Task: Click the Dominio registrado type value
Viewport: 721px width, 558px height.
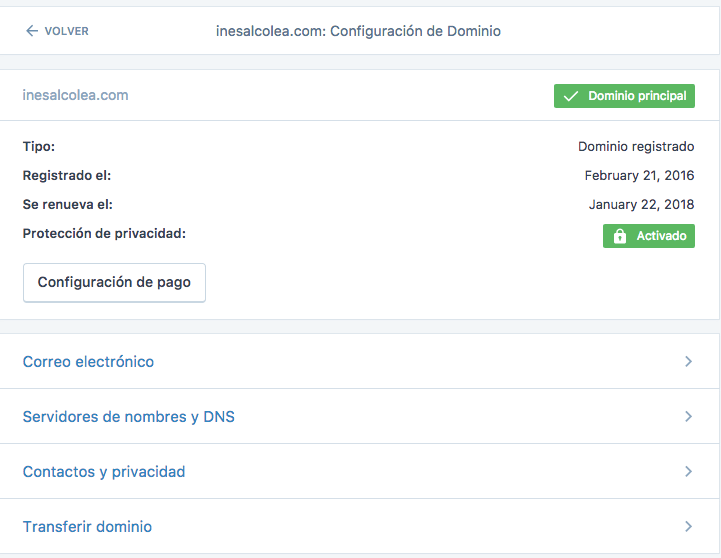Action: (x=636, y=146)
